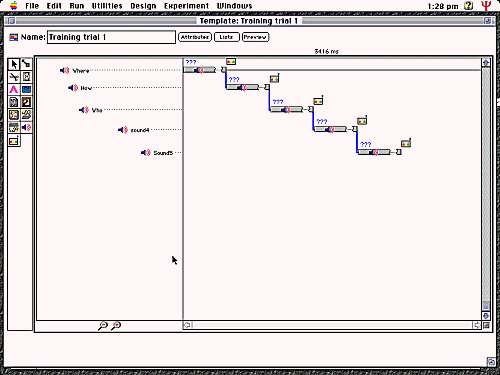Open the Experiment menu
This screenshot has width=500, height=375.
186,6
